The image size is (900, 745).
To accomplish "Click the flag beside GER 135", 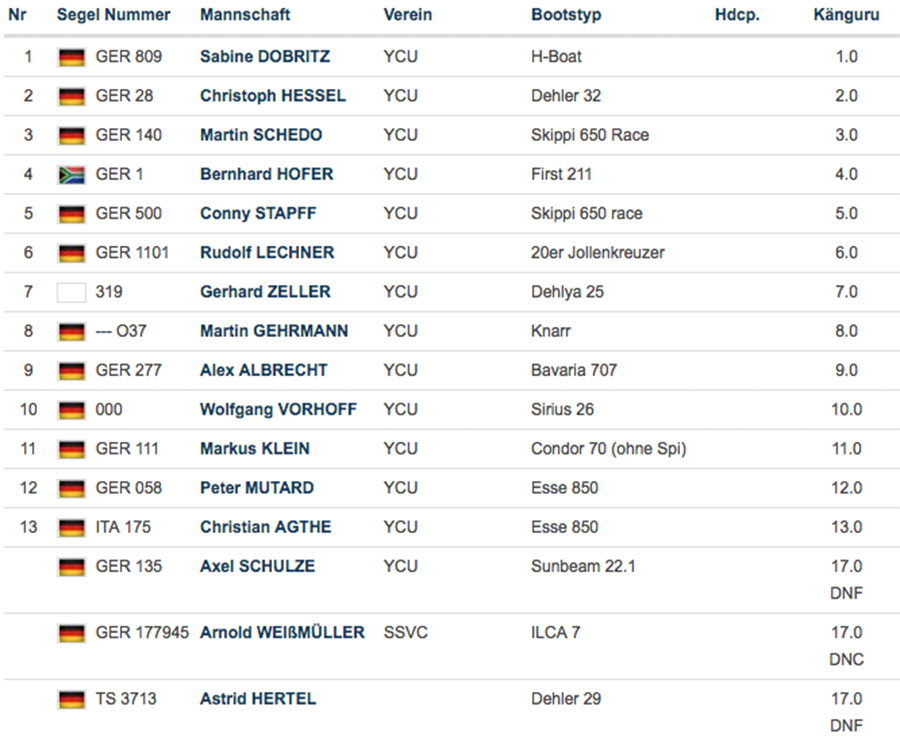I will 71,567.
